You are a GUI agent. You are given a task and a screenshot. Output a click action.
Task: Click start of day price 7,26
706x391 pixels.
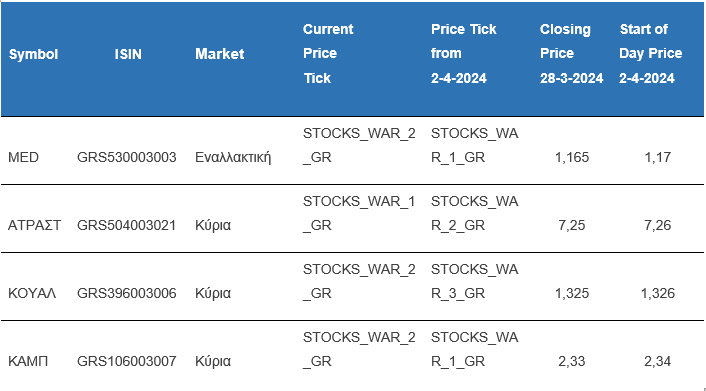[x=657, y=225]
